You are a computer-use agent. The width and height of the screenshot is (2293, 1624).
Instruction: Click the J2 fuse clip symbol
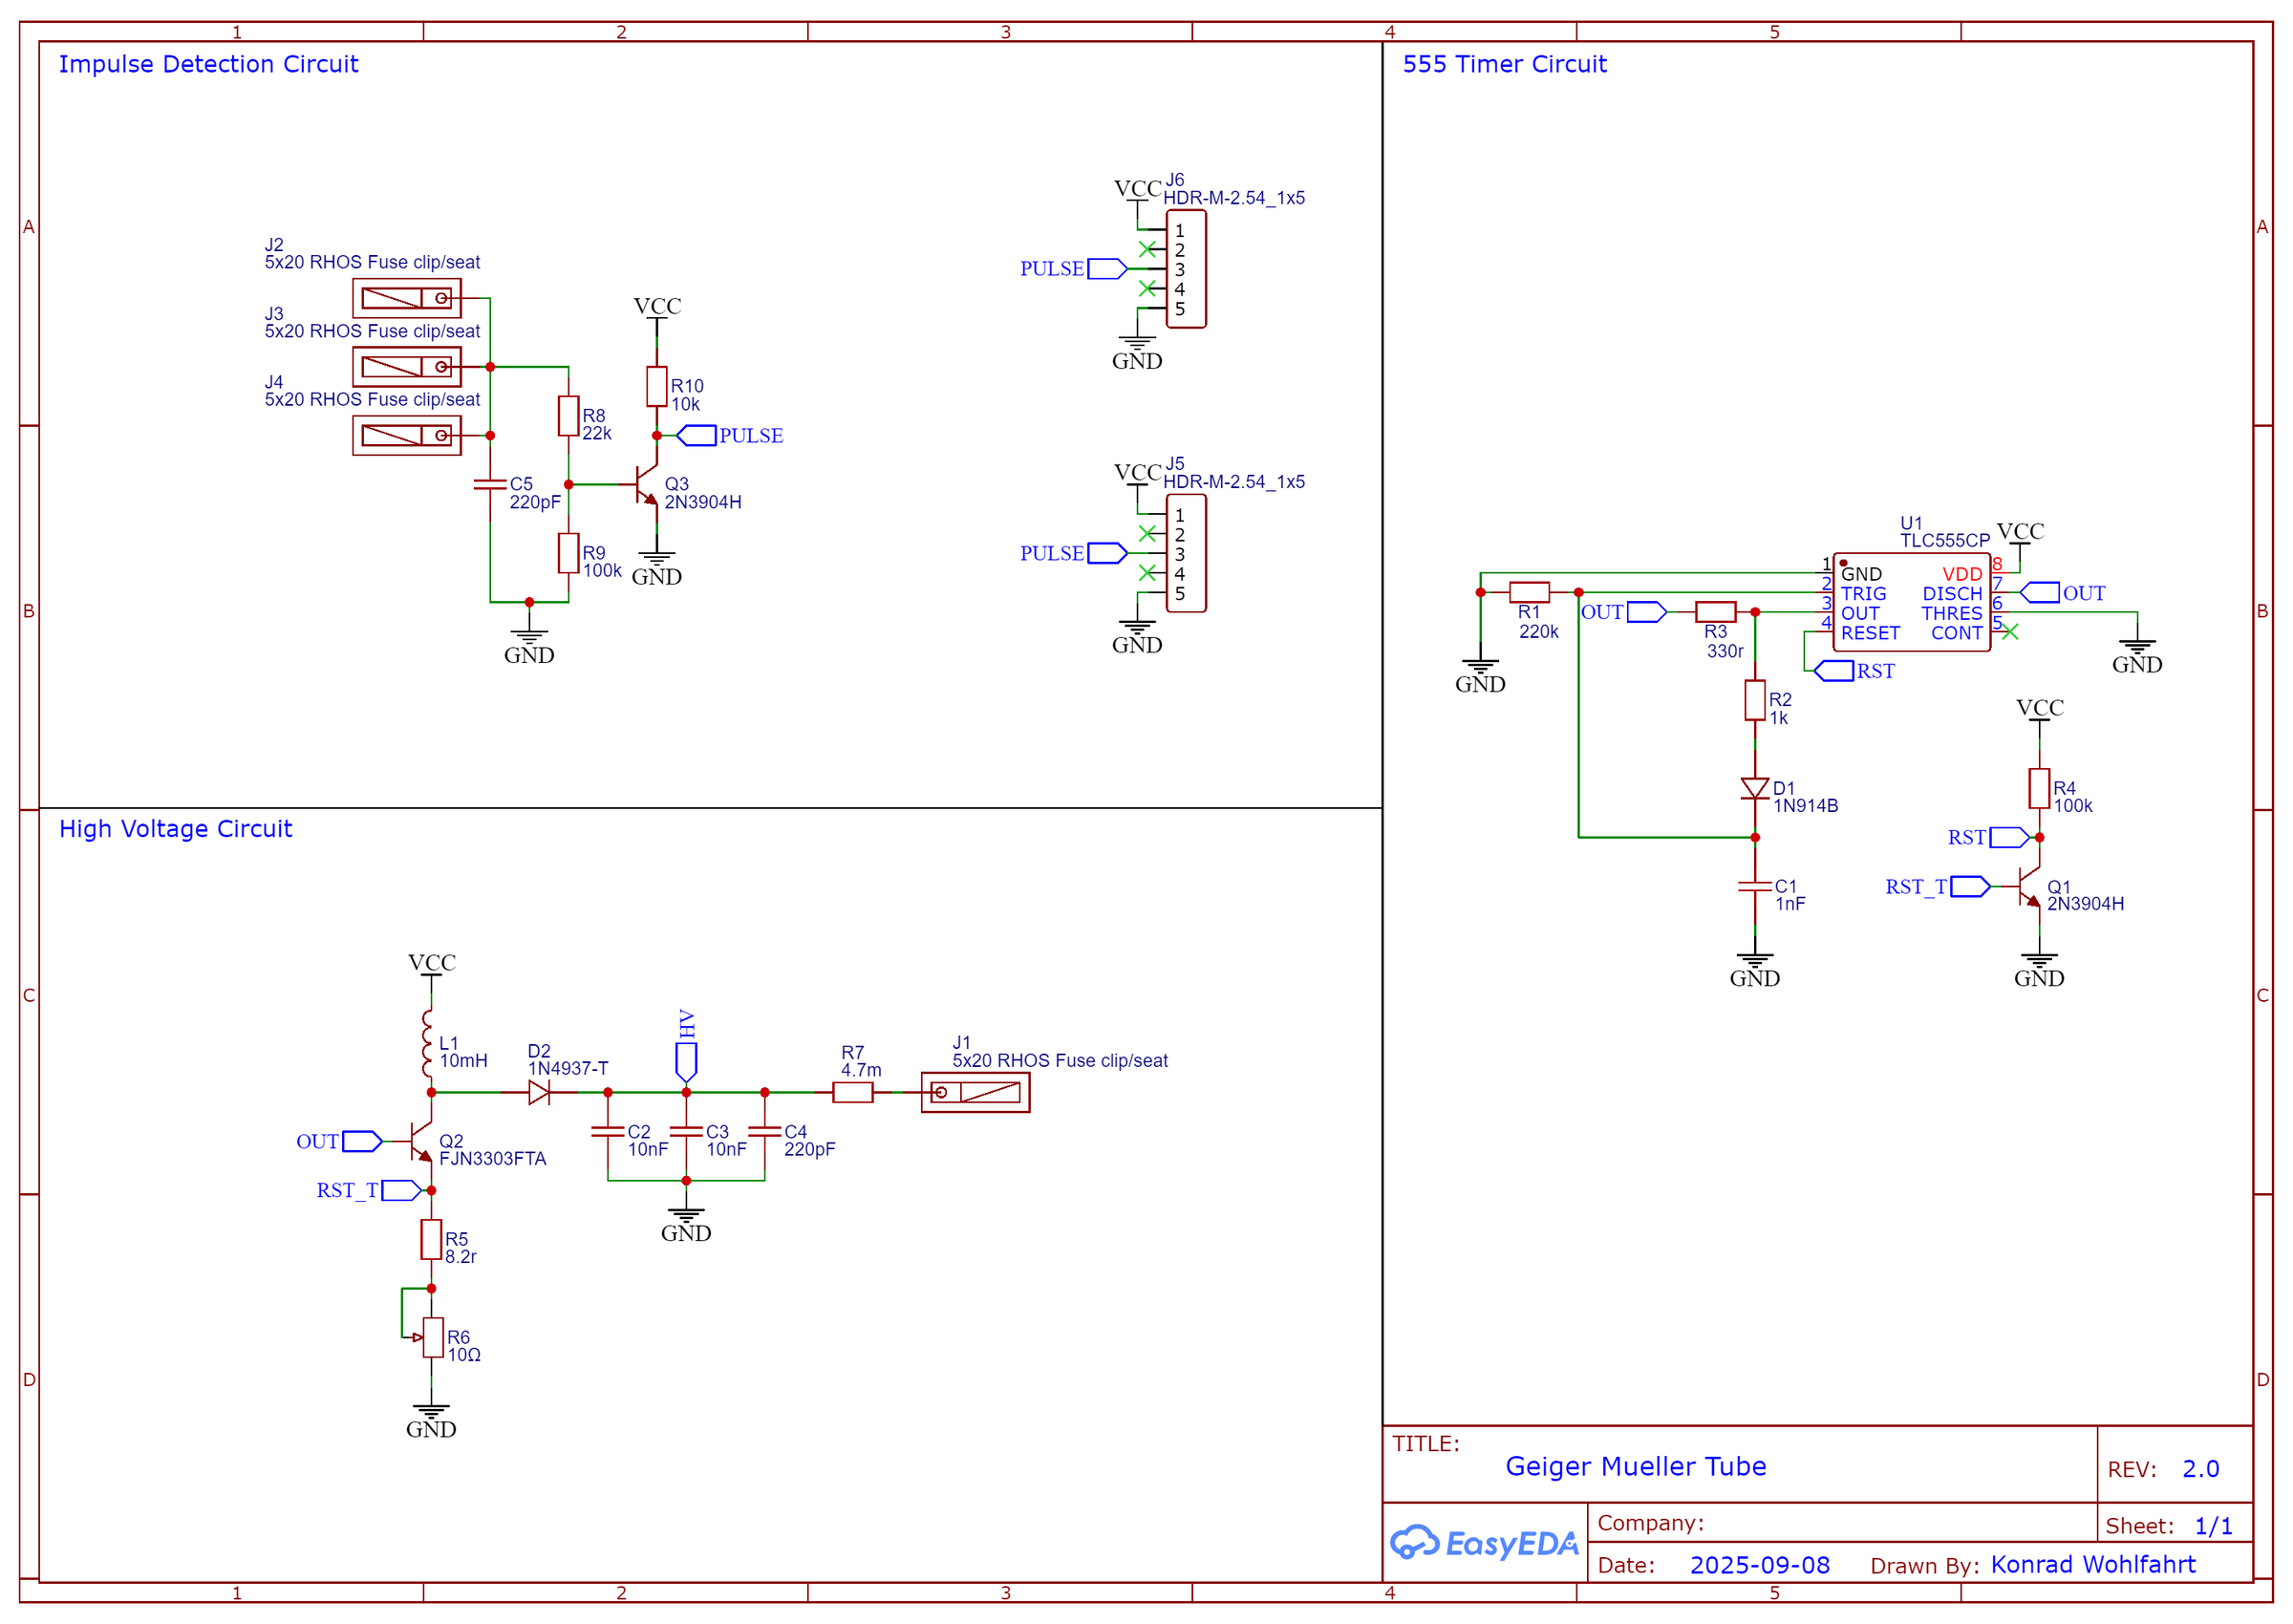pyautogui.click(x=407, y=298)
